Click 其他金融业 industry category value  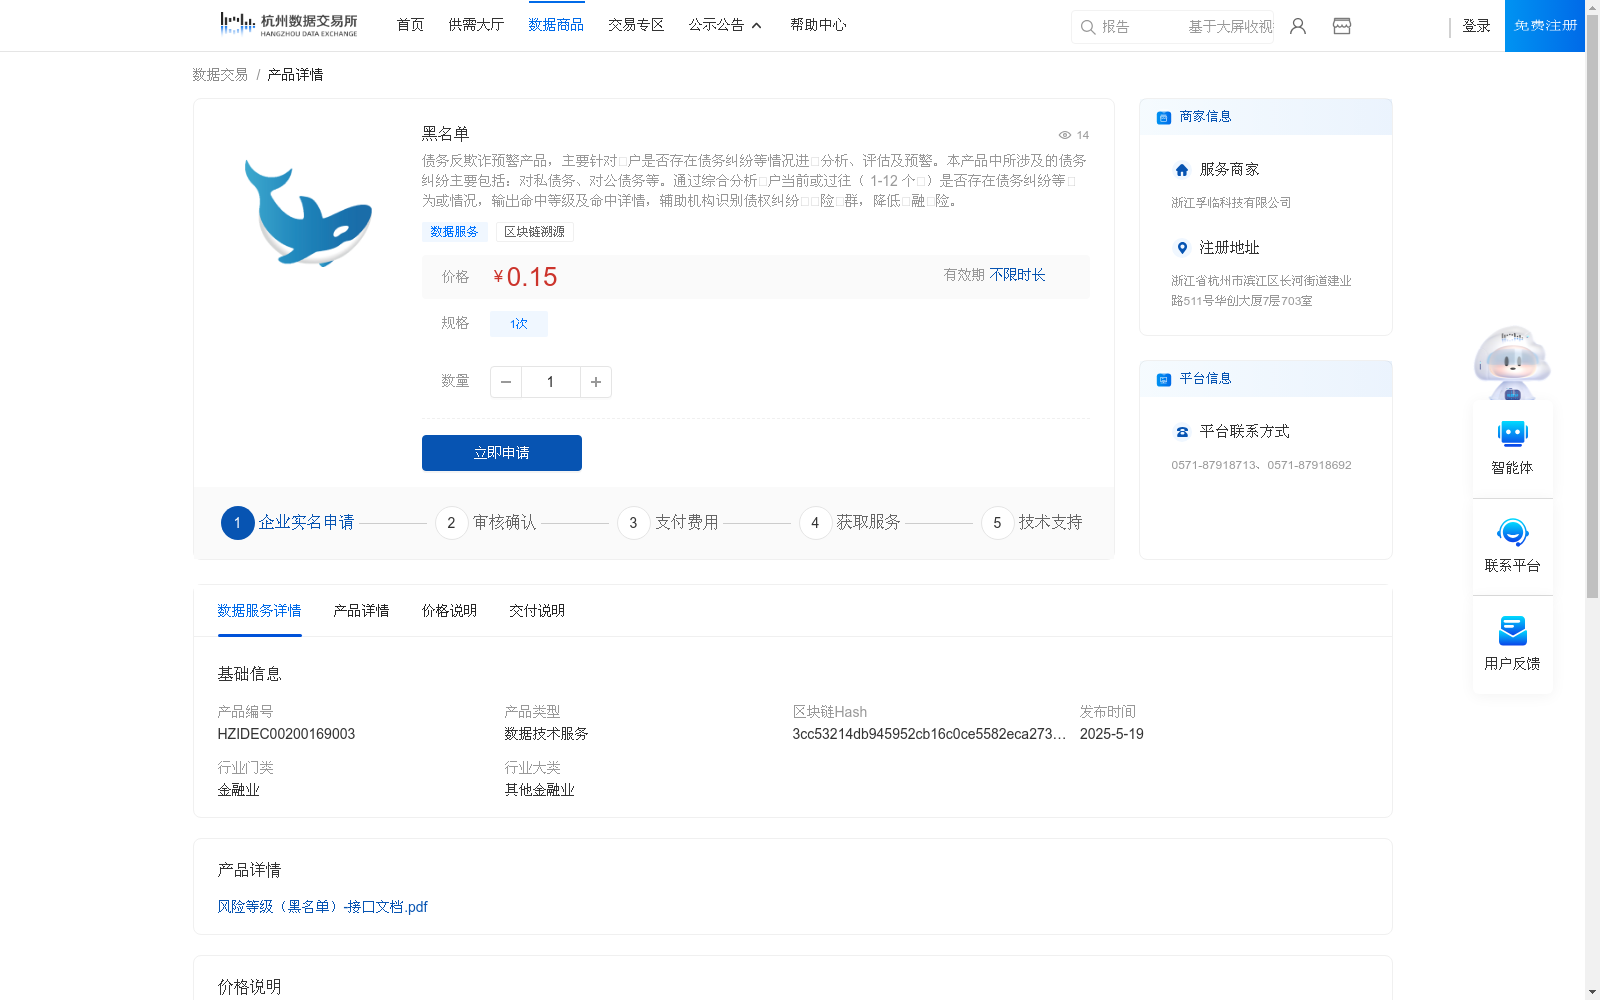coord(539,790)
